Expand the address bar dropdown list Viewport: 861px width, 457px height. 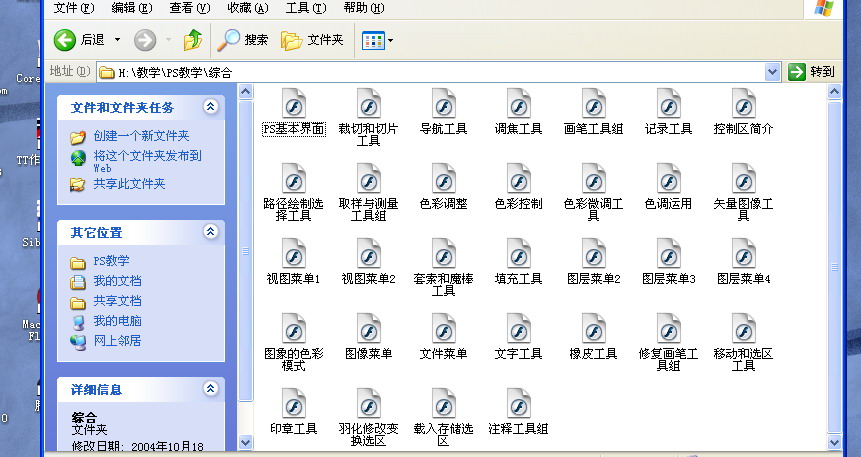(x=773, y=72)
